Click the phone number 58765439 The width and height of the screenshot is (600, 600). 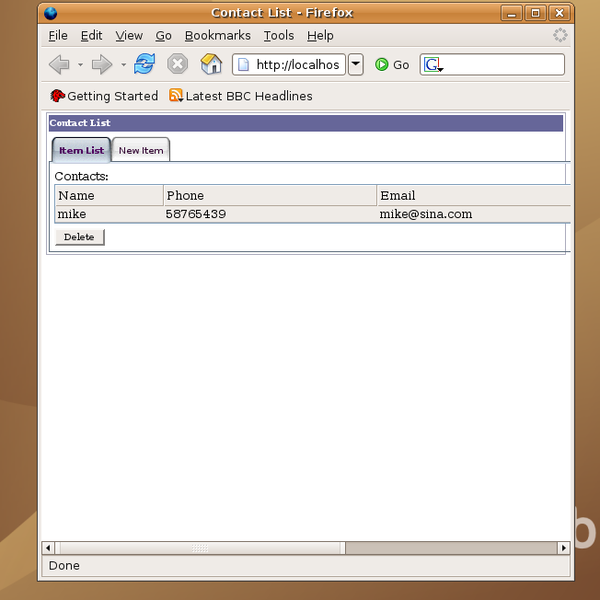(x=196, y=214)
